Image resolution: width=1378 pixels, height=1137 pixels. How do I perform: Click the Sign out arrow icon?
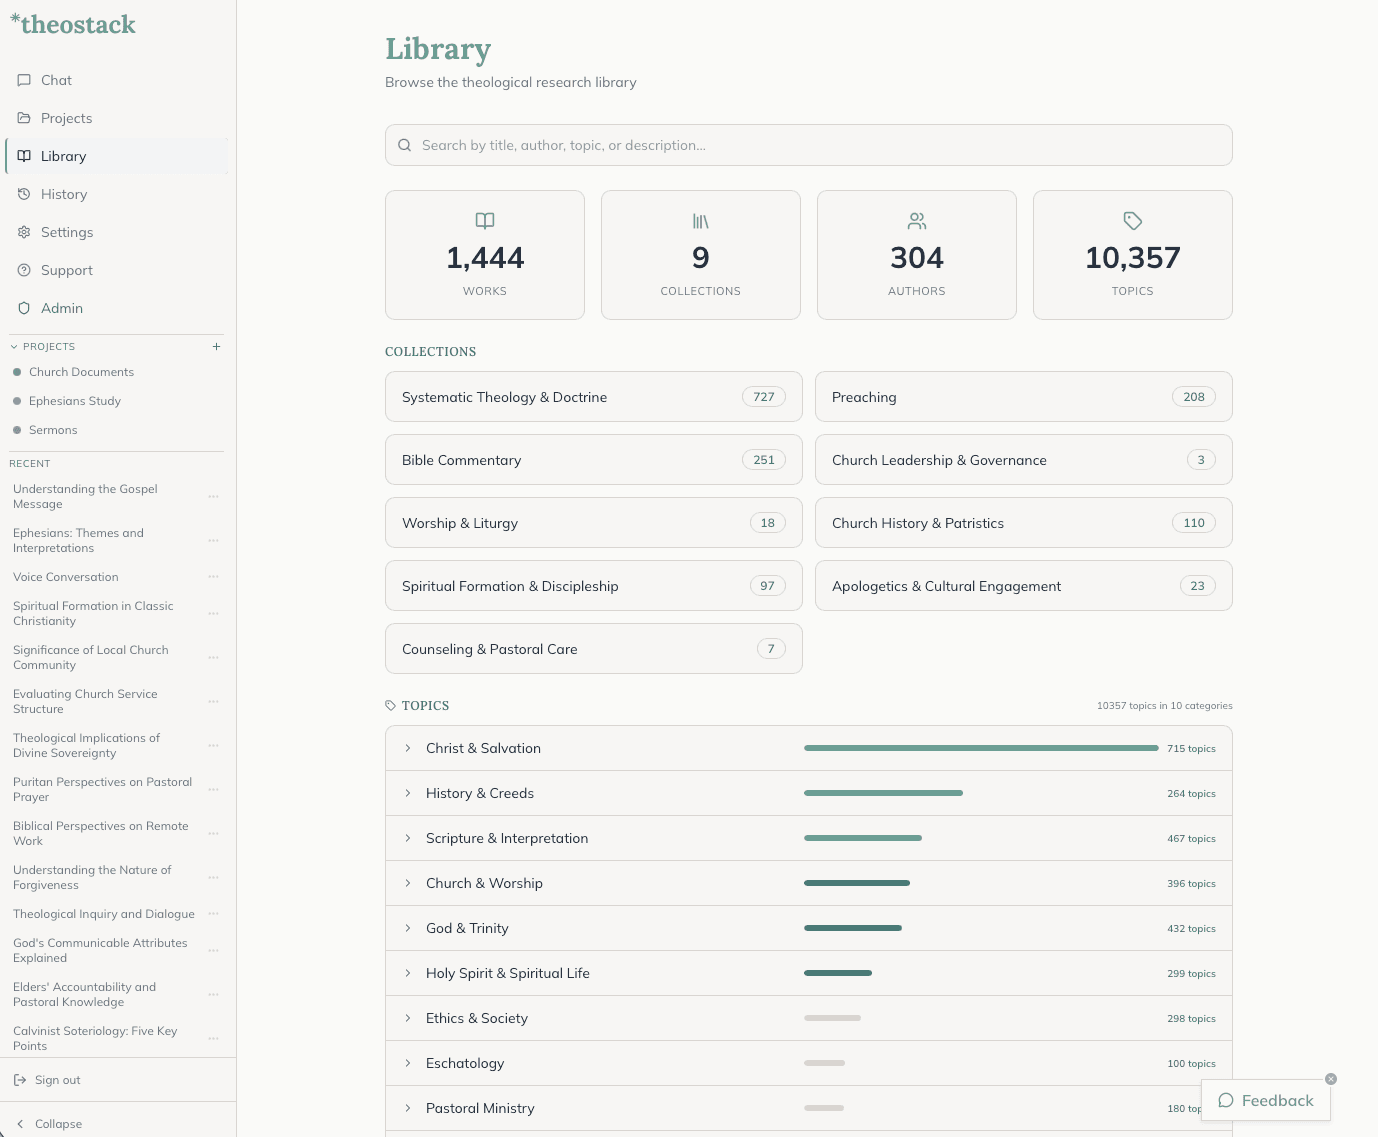20,1080
